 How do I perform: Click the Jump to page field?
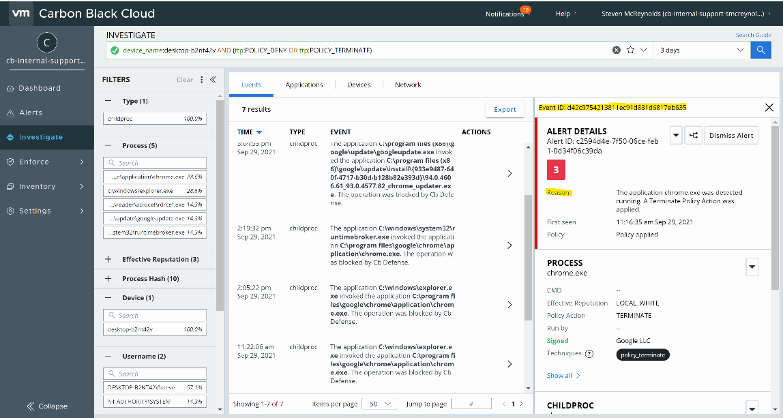(x=471, y=404)
